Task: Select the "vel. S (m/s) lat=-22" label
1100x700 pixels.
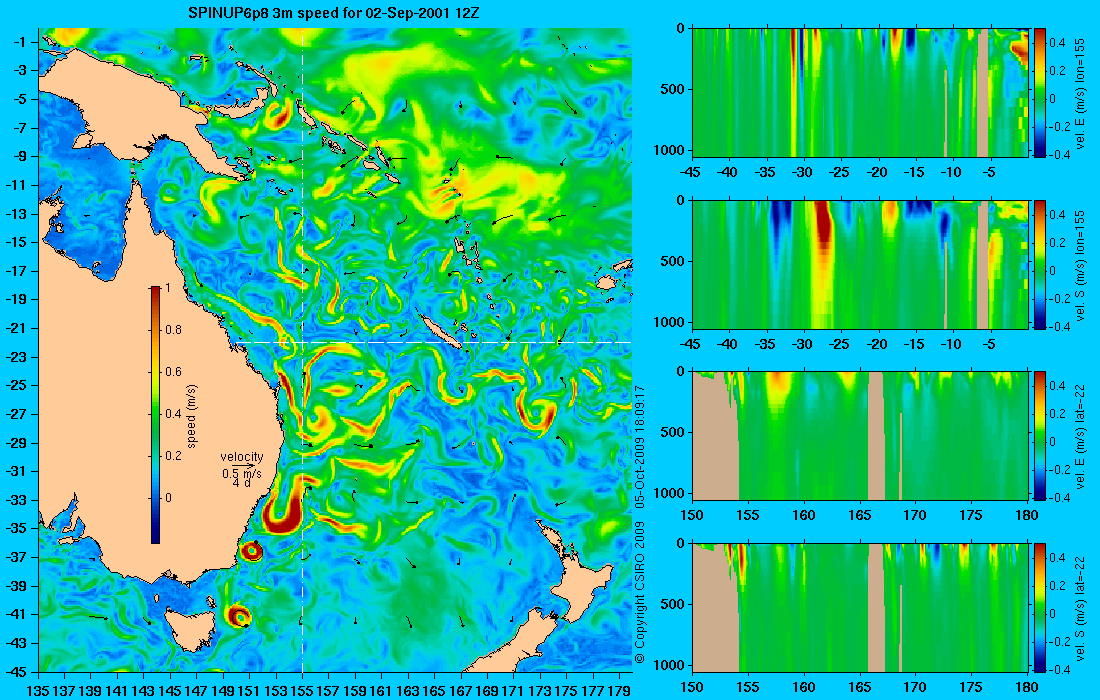Action: click(1081, 607)
